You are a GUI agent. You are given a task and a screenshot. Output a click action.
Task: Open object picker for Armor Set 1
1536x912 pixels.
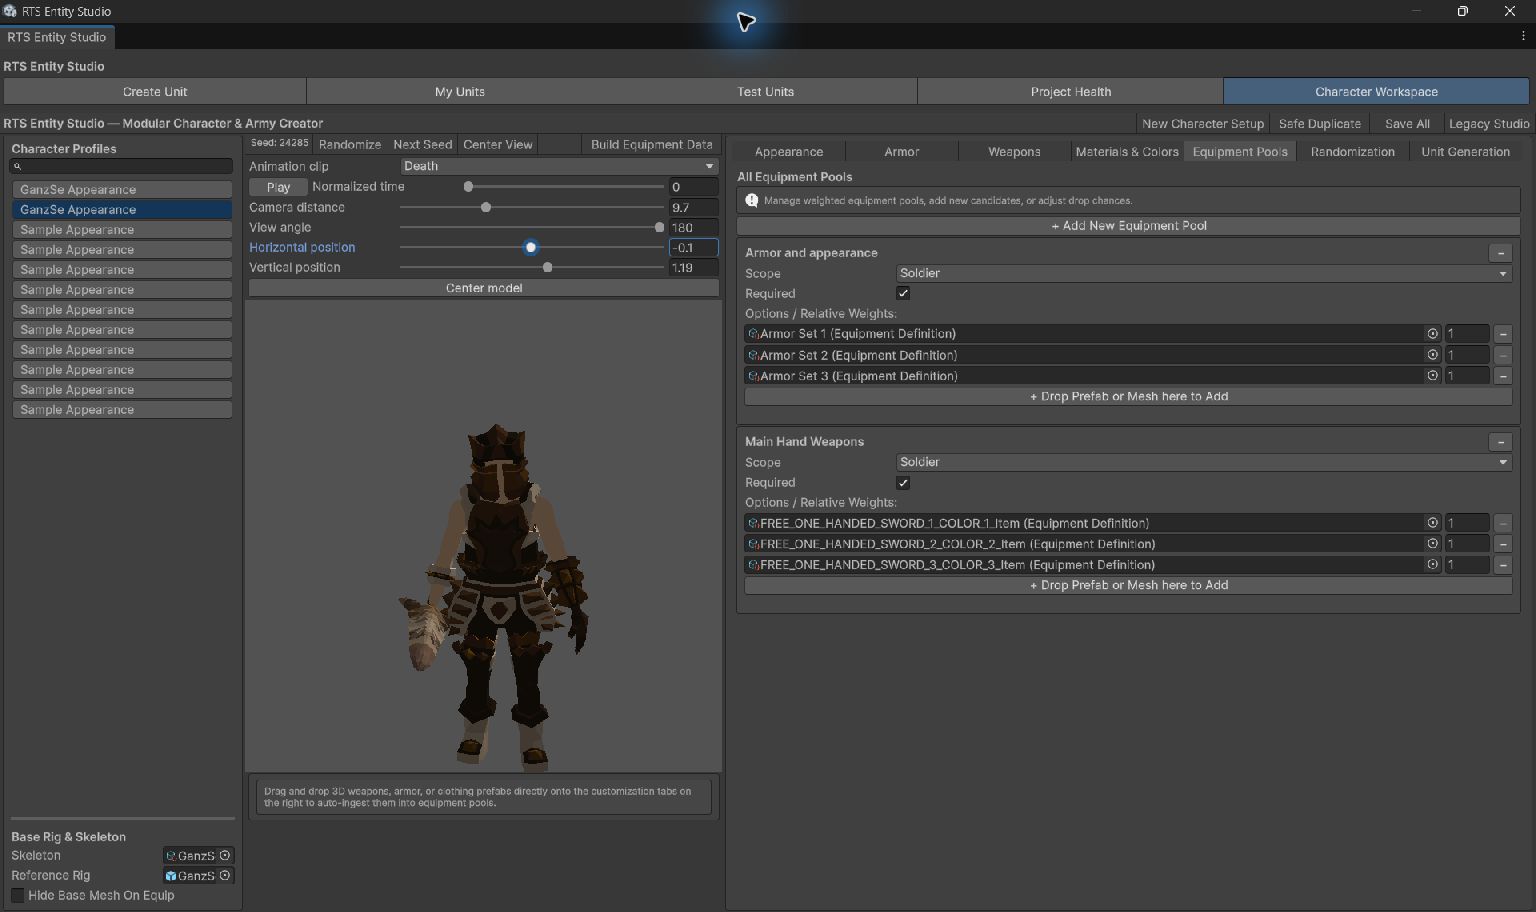pos(1432,334)
